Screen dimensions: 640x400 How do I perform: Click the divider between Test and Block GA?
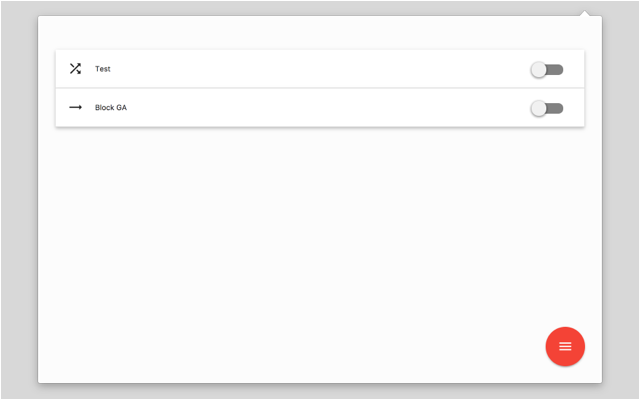click(x=320, y=88)
